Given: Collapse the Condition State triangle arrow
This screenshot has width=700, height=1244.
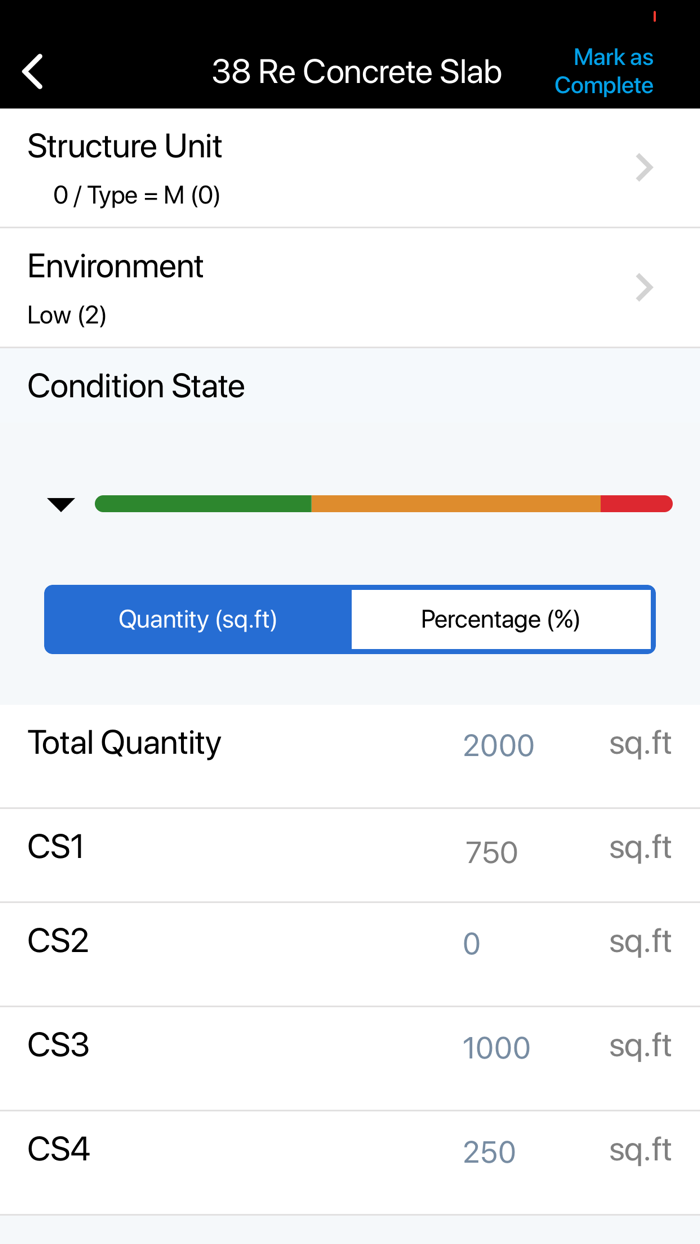Looking at the screenshot, I should pos(61,504).
